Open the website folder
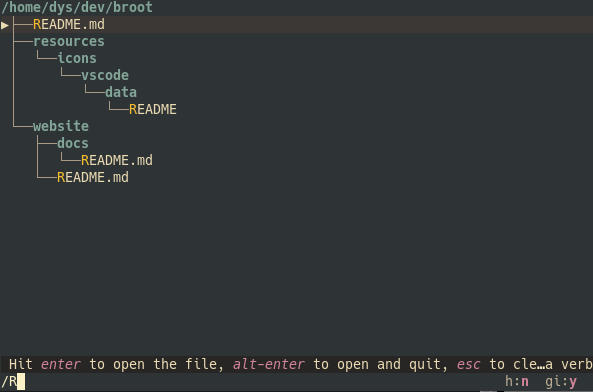 pyautogui.click(x=61, y=127)
